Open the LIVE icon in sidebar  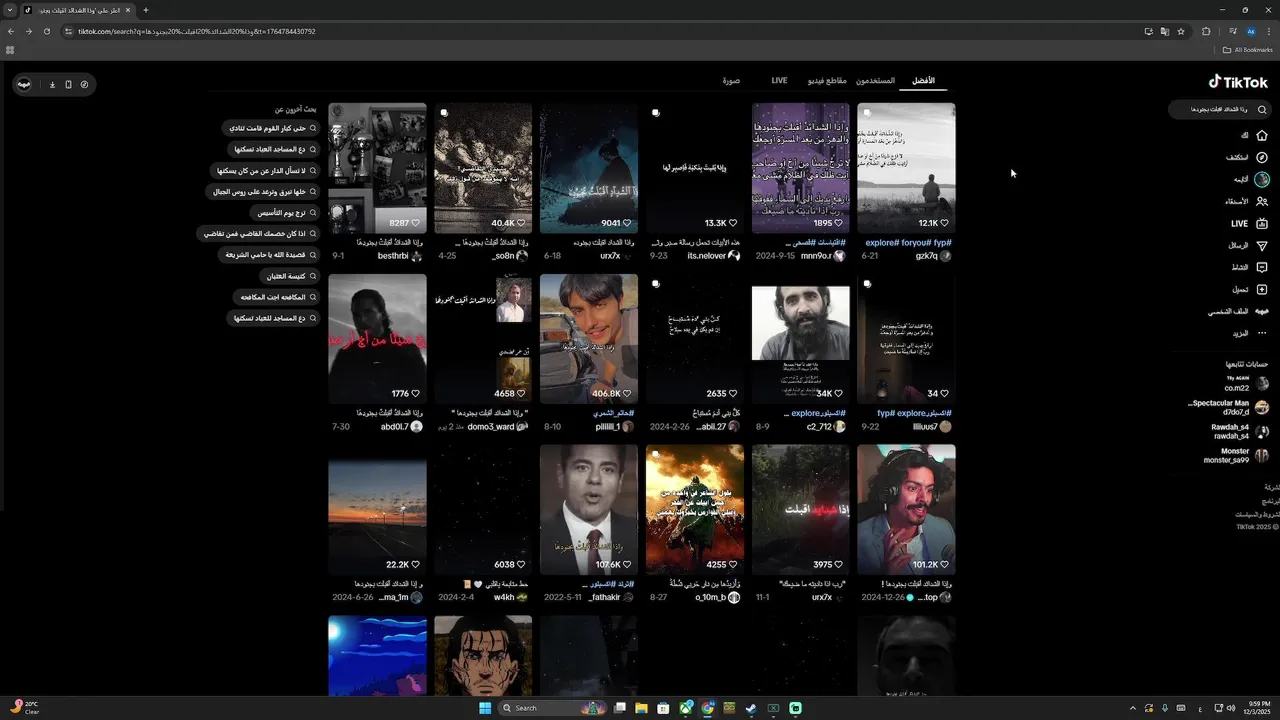(x=1262, y=224)
